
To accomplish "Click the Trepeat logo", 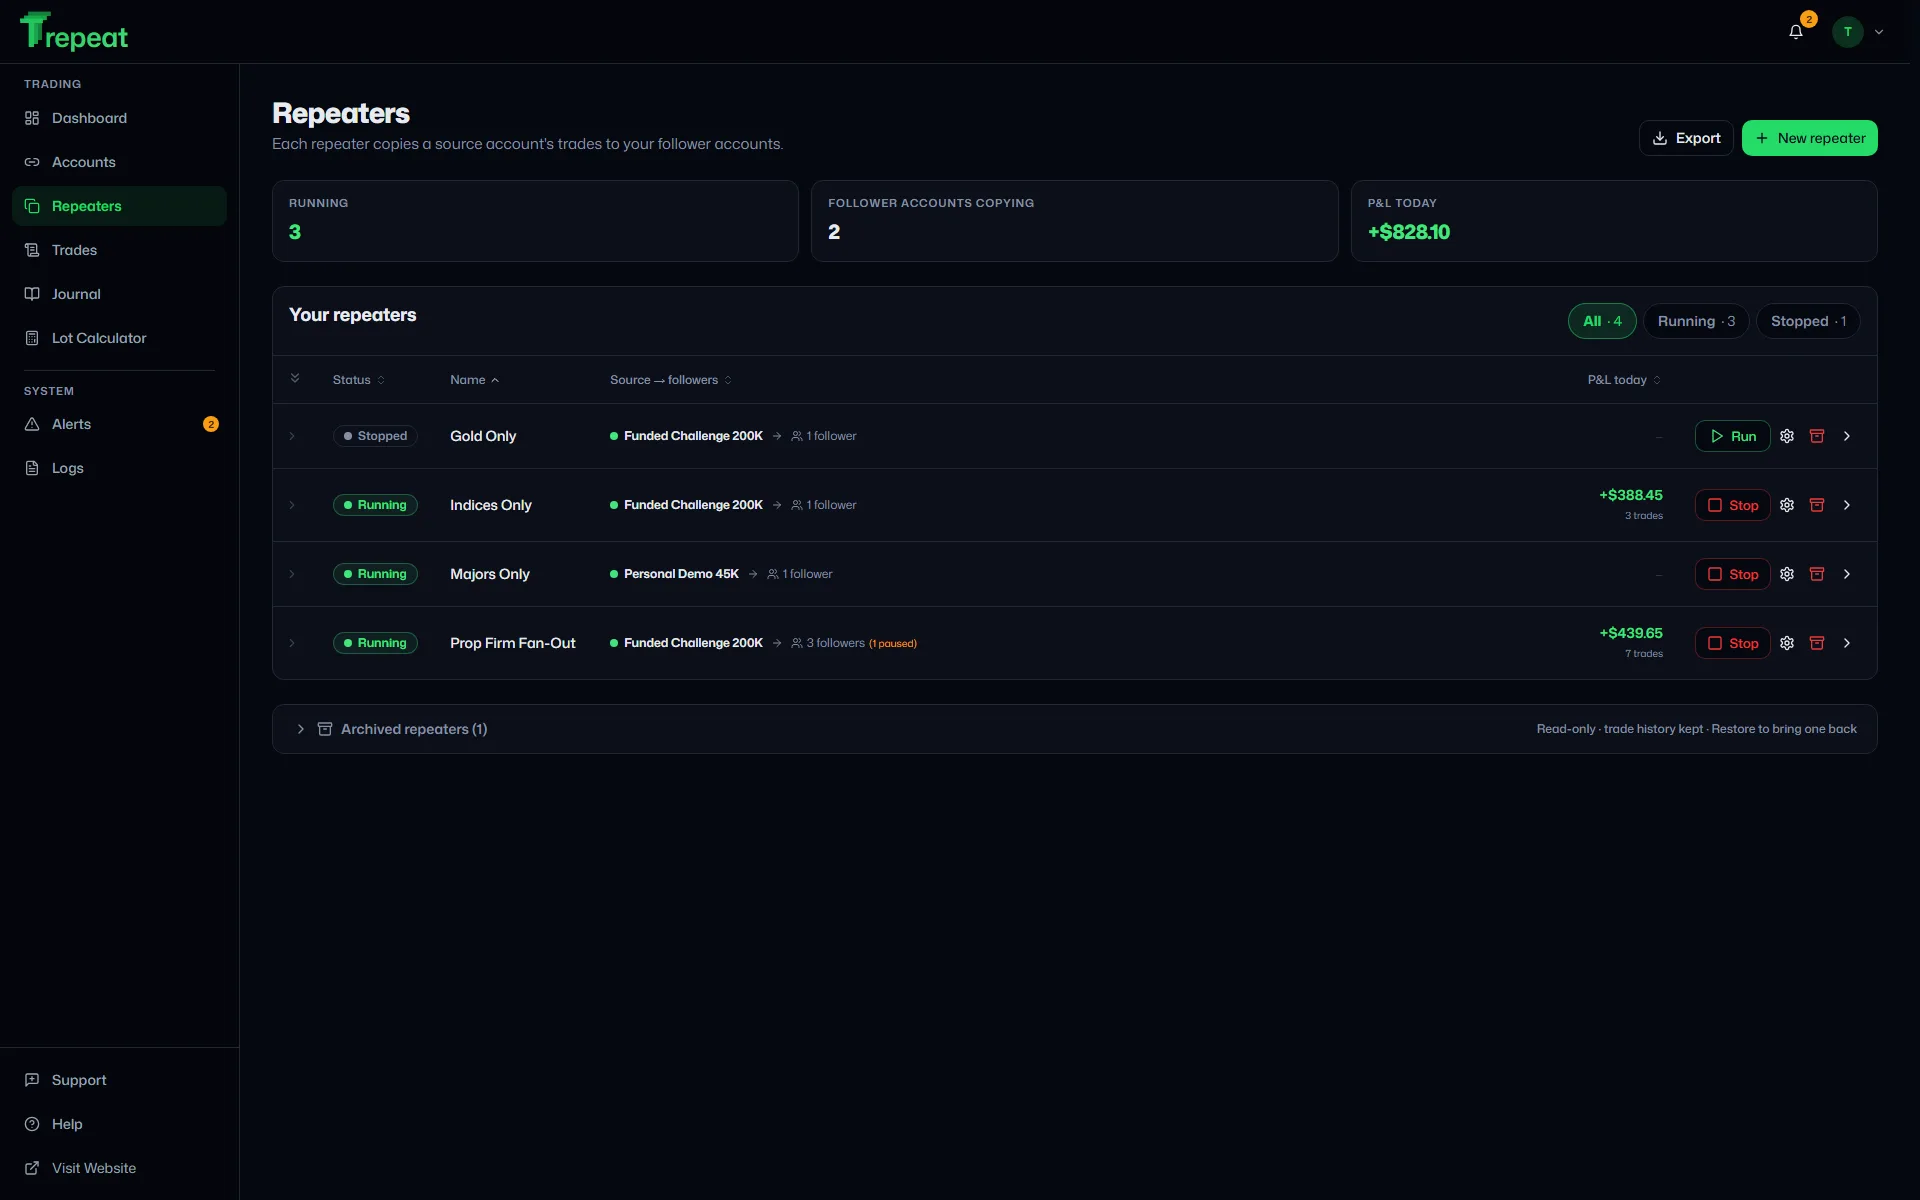I will click(74, 32).
